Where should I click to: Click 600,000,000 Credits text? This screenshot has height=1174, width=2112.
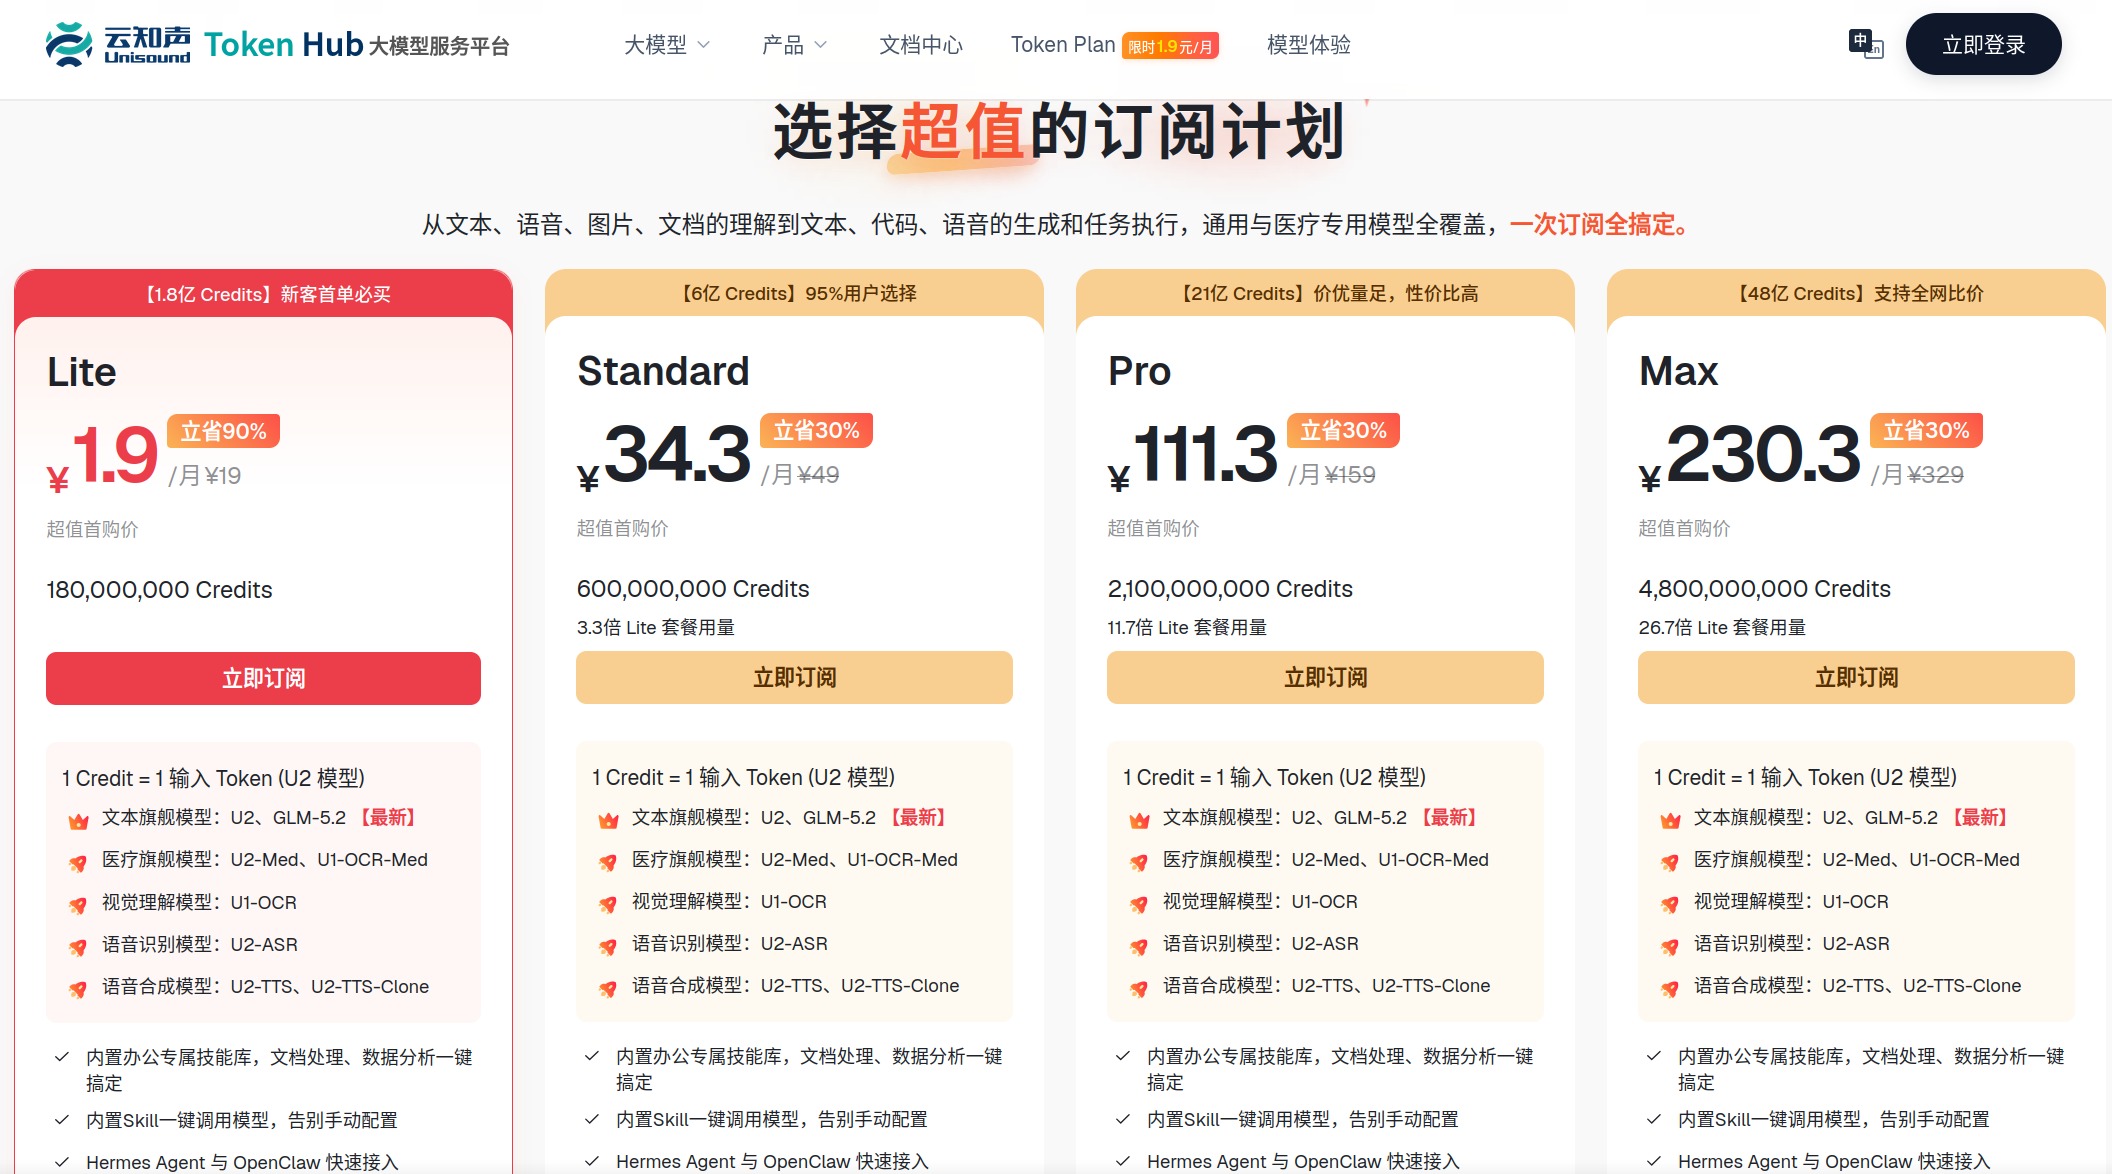(x=693, y=589)
